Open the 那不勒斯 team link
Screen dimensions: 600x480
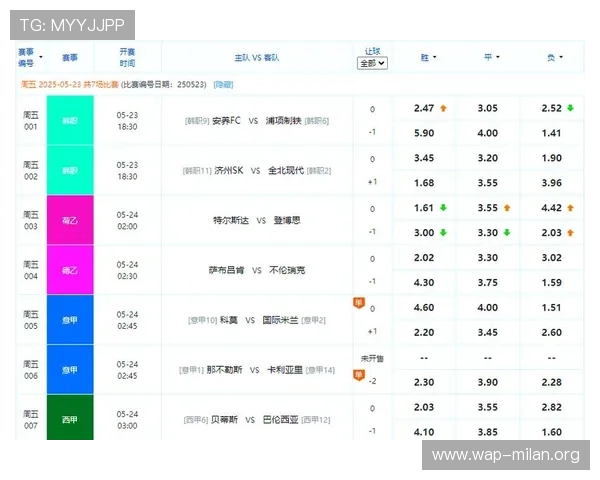pyautogui.click(x=224, y=370)
